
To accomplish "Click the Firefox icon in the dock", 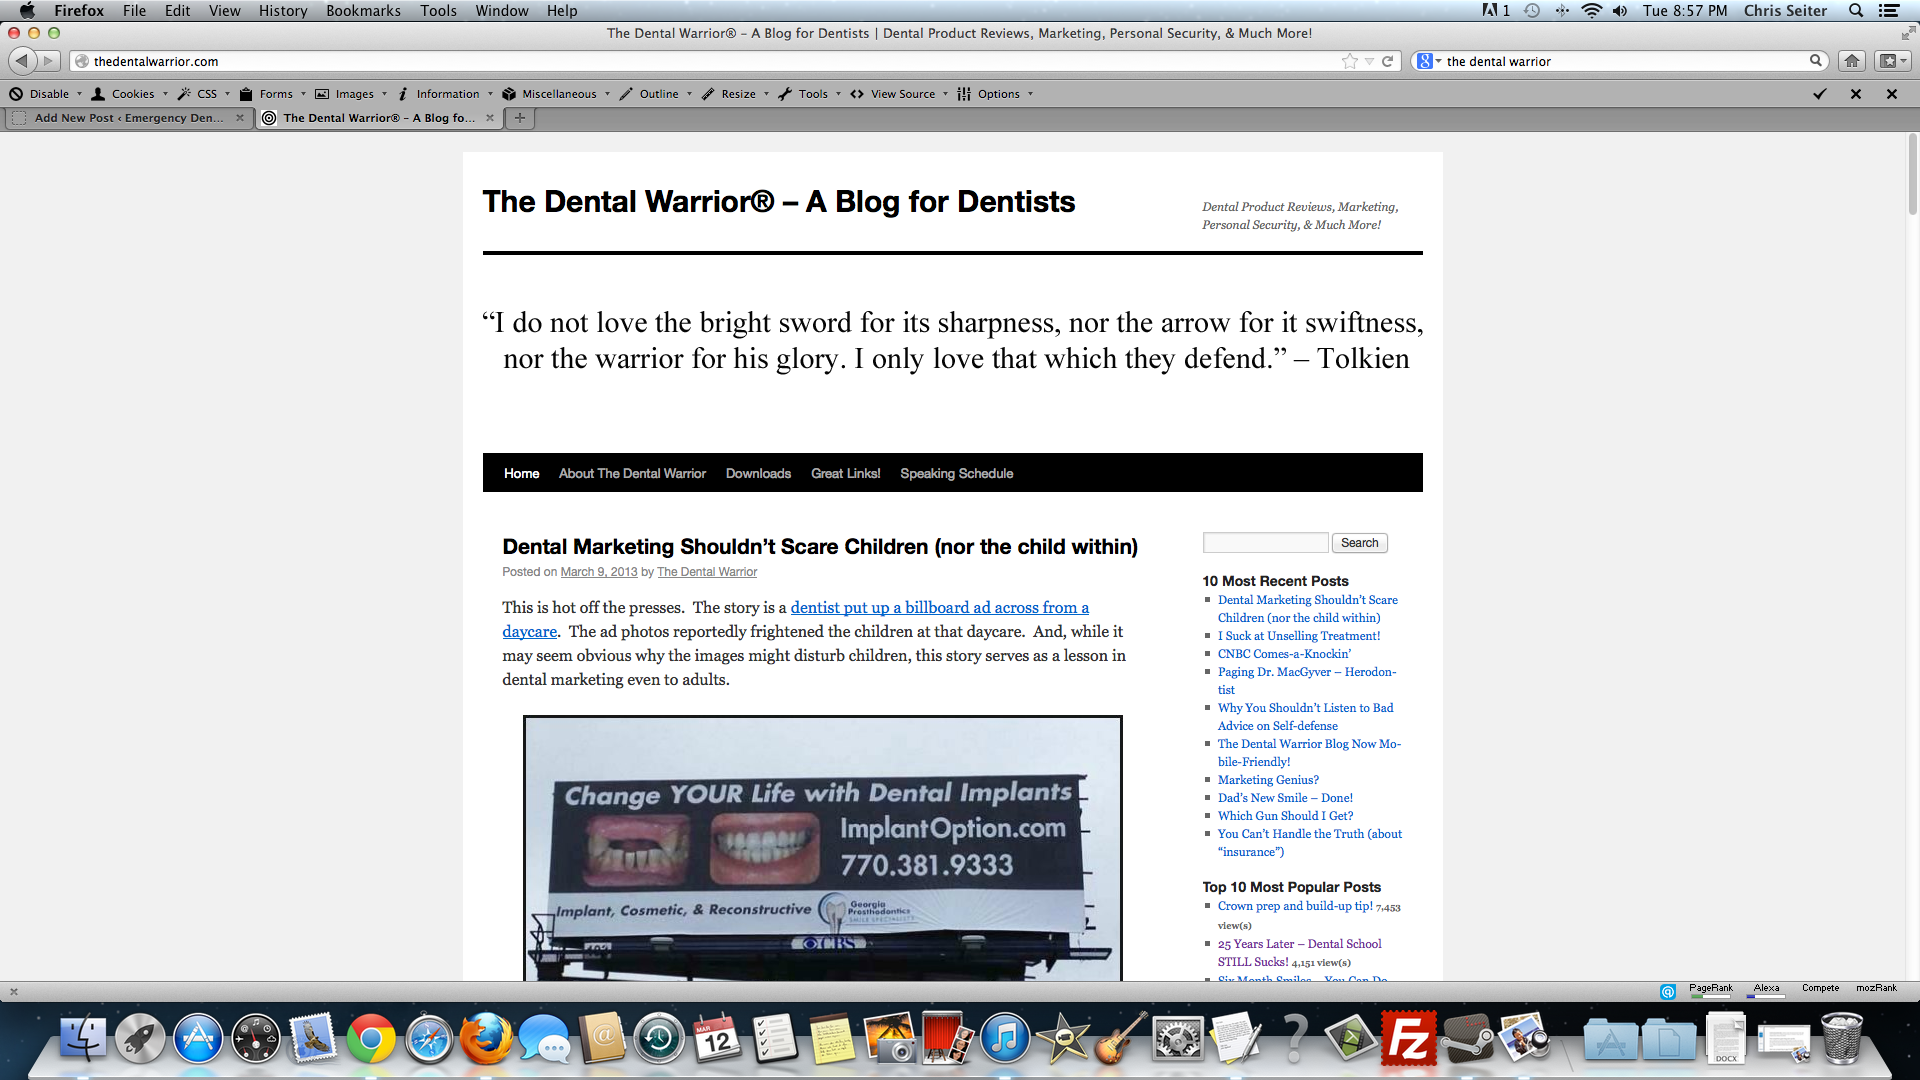I will click(x=486, y=1038).
